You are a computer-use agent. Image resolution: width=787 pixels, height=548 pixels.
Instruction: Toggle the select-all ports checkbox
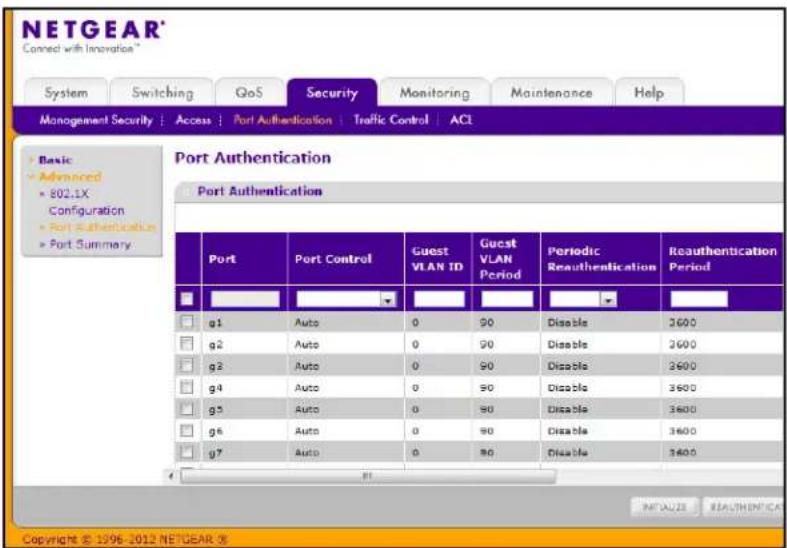pyautogui.click(x=187, y=299)
